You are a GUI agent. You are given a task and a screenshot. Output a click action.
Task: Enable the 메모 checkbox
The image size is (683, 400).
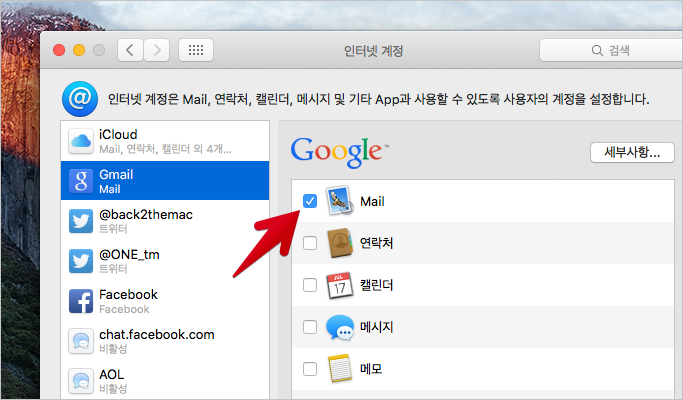[x=310, y=369]
